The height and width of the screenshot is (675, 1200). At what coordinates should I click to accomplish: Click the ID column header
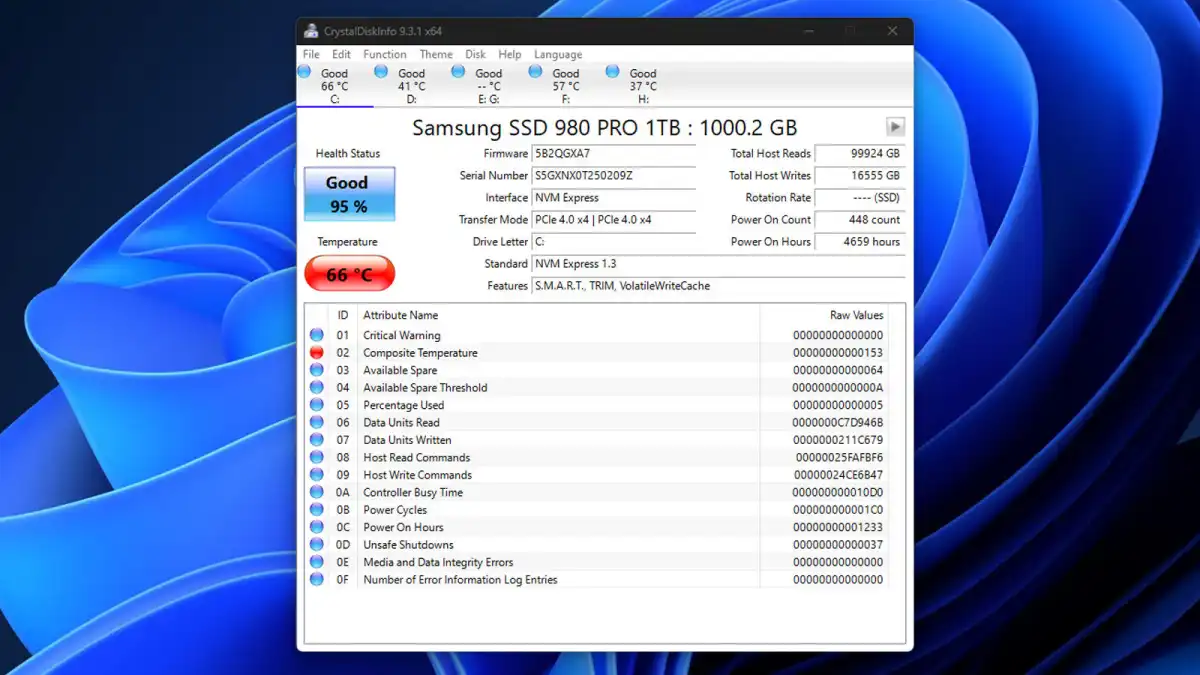(x=343, y=316)
